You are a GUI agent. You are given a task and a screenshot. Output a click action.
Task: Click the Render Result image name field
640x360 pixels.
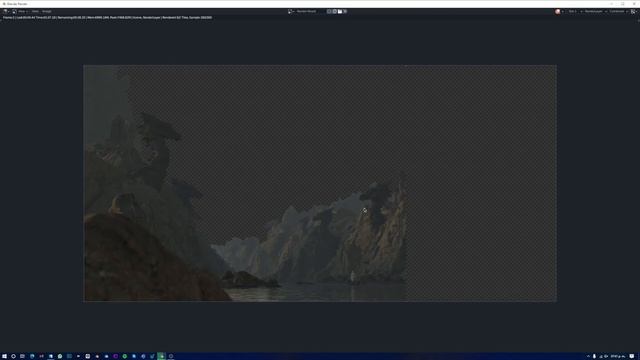[307, 11]
